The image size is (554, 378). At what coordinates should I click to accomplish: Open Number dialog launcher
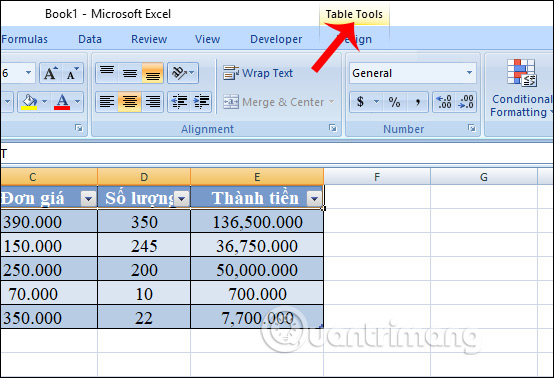coord(472,128)
